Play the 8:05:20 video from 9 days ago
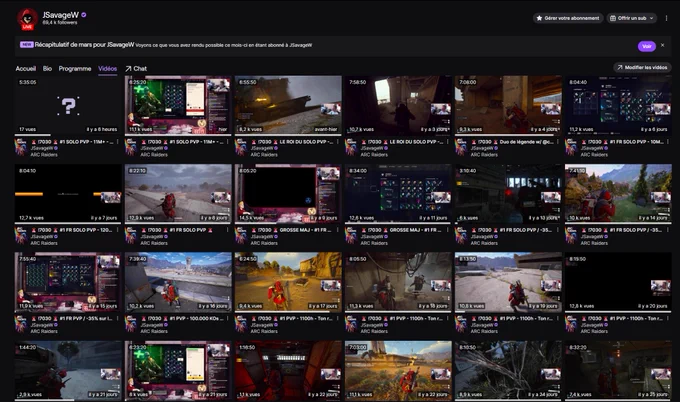The width and height of the screenshot is (680, 402). coord(288,193)
